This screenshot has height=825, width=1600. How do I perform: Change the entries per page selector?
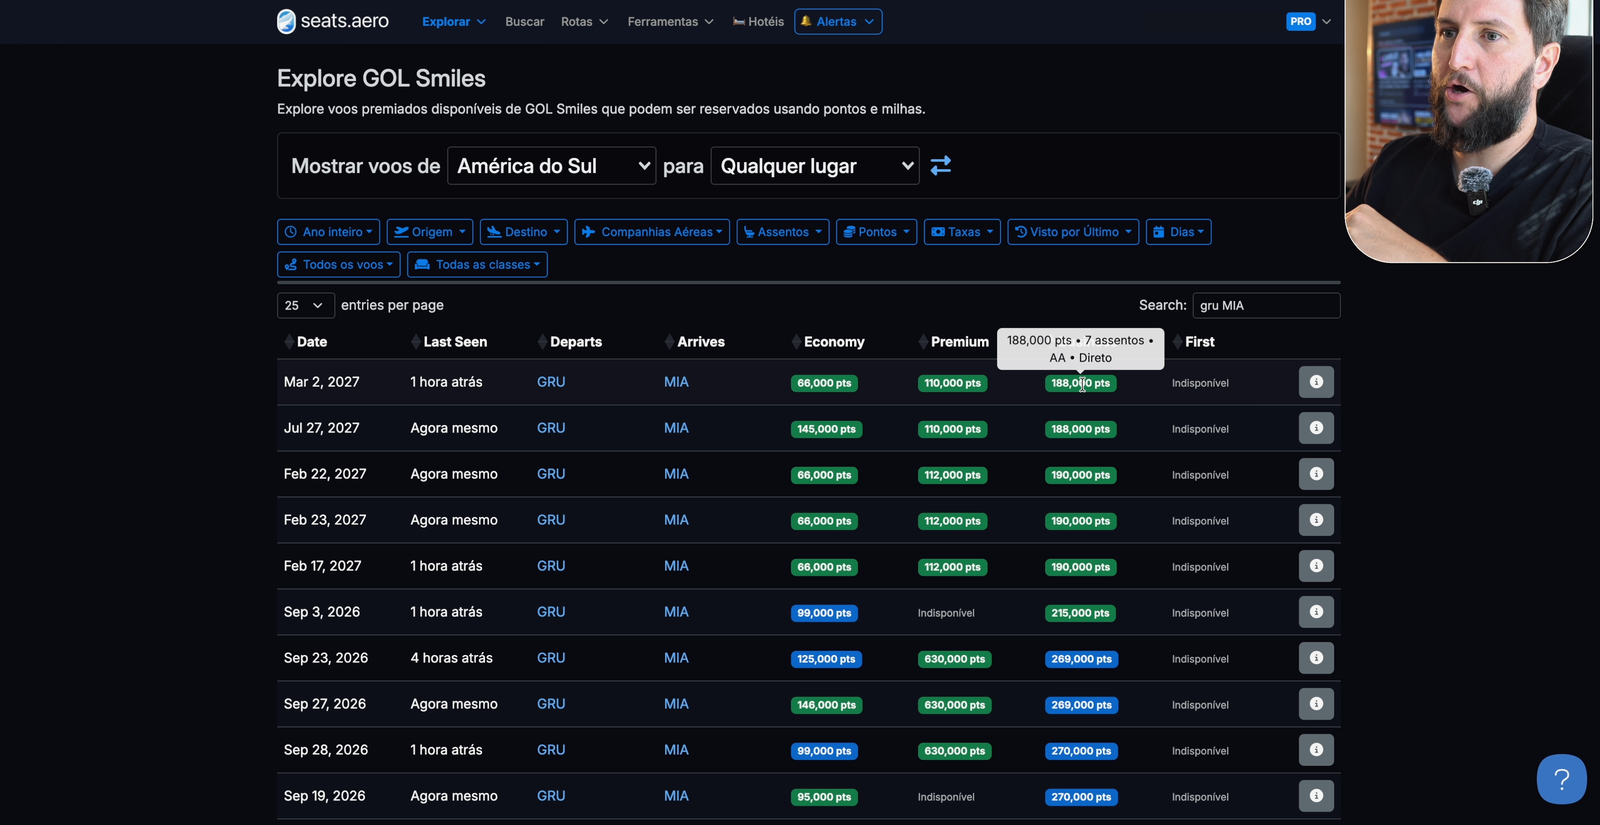tap(306, 305)
